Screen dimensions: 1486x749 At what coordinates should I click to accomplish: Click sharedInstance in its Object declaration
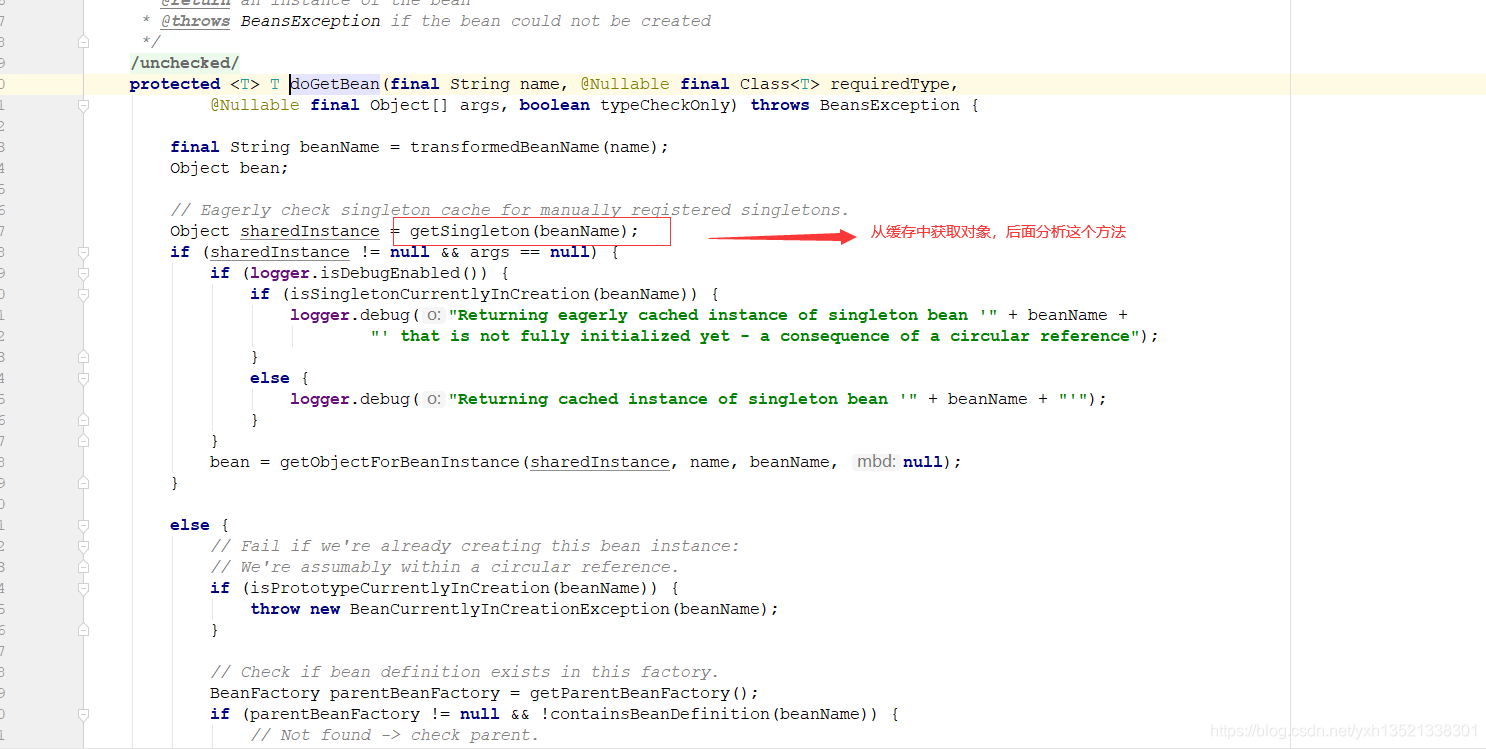pos(310,231)
